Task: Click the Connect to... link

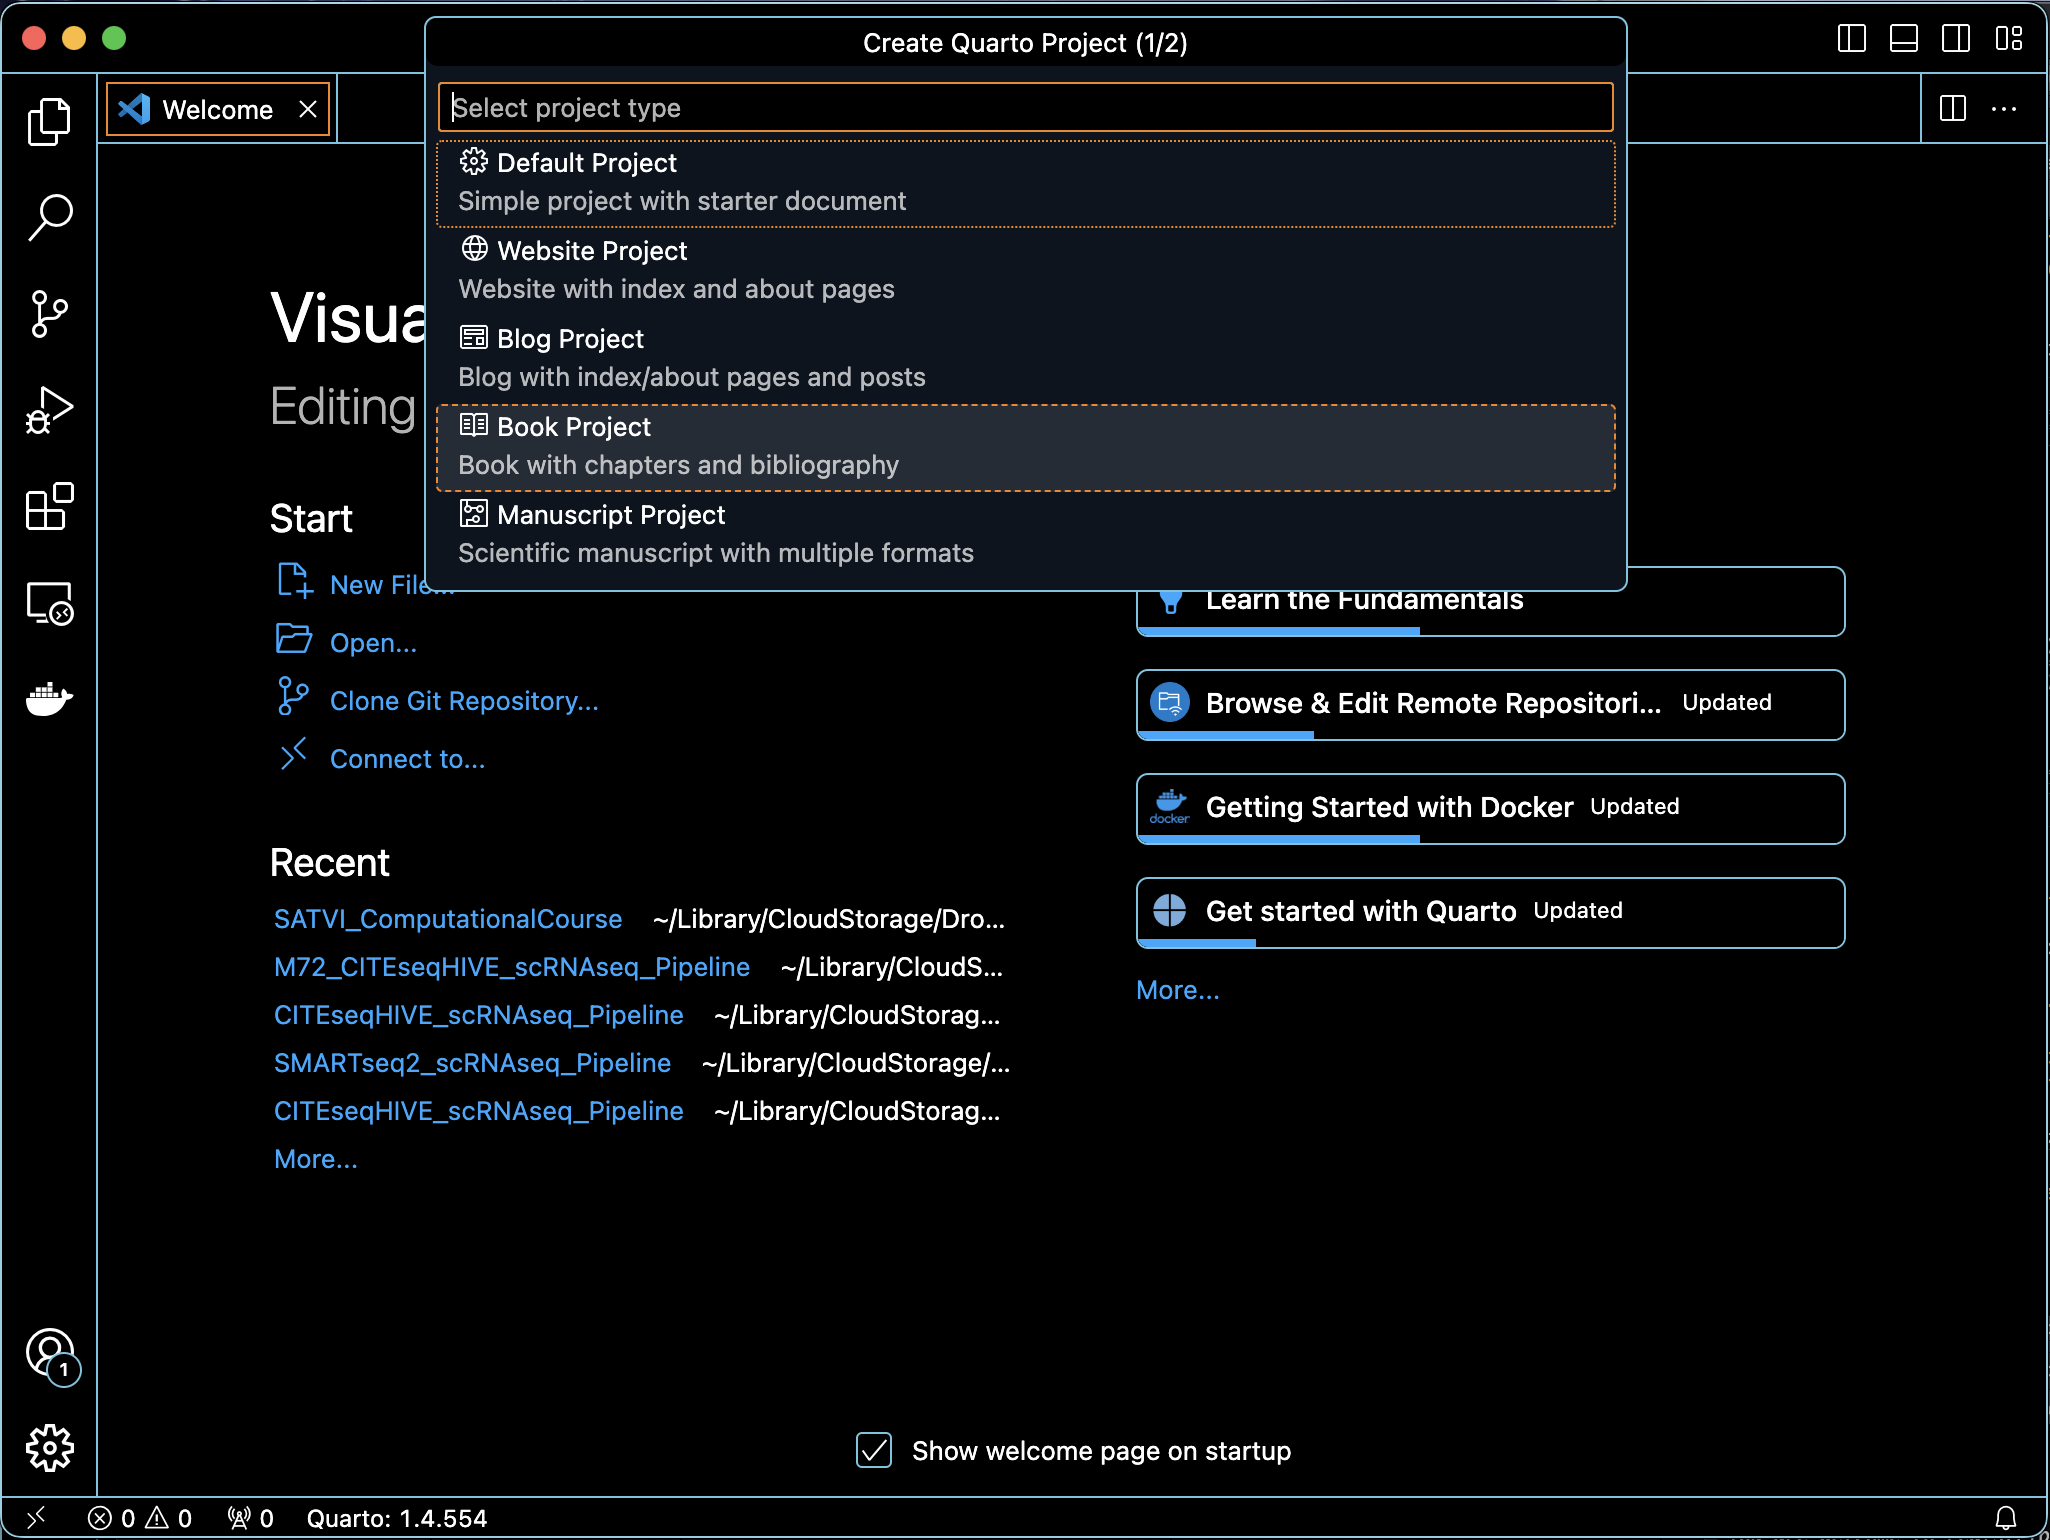Action: tap(407, 759)
